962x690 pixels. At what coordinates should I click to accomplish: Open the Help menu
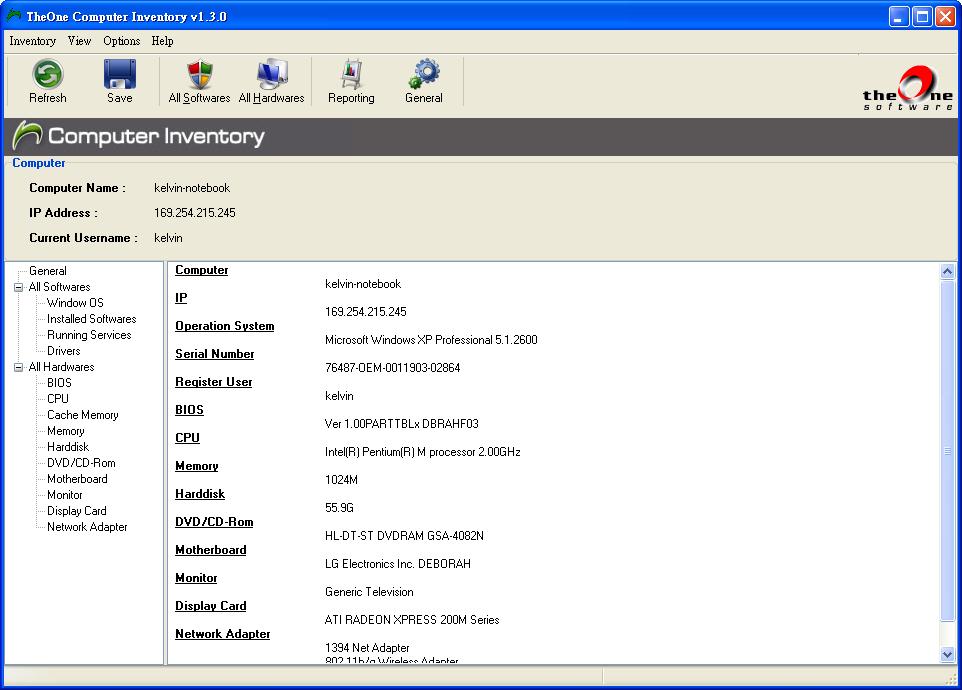coord(162,41)
